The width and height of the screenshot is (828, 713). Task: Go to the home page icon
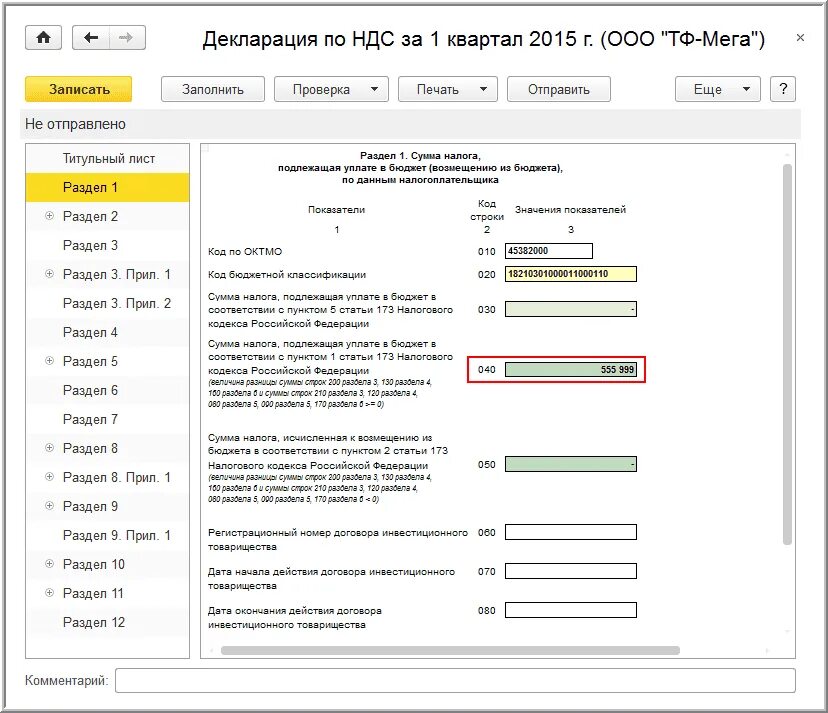click(43, 37)
